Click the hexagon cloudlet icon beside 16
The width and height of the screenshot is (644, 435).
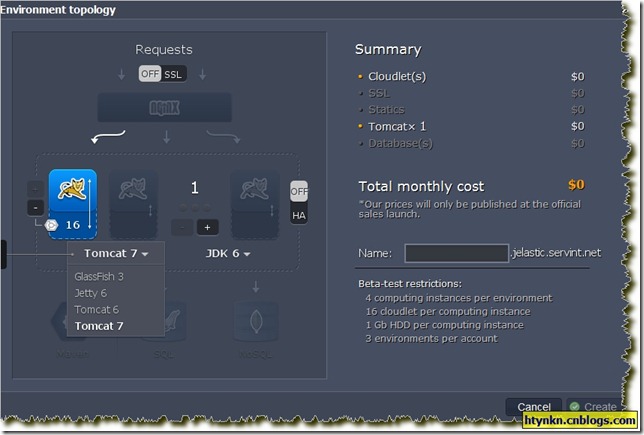51,225
